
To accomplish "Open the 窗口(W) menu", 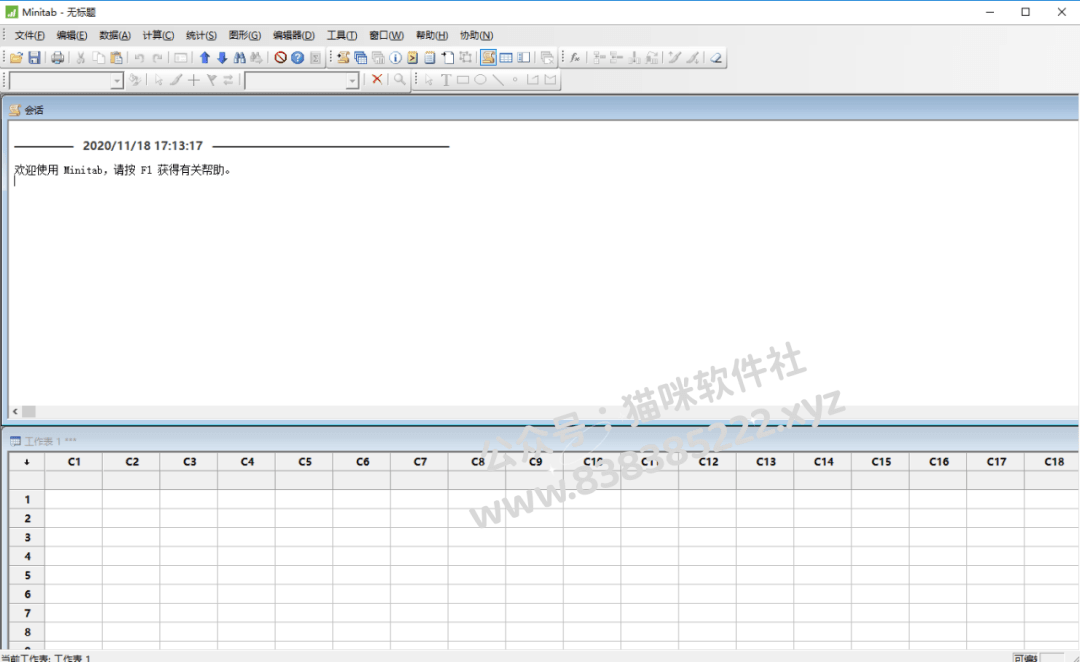I will point(386,35).
